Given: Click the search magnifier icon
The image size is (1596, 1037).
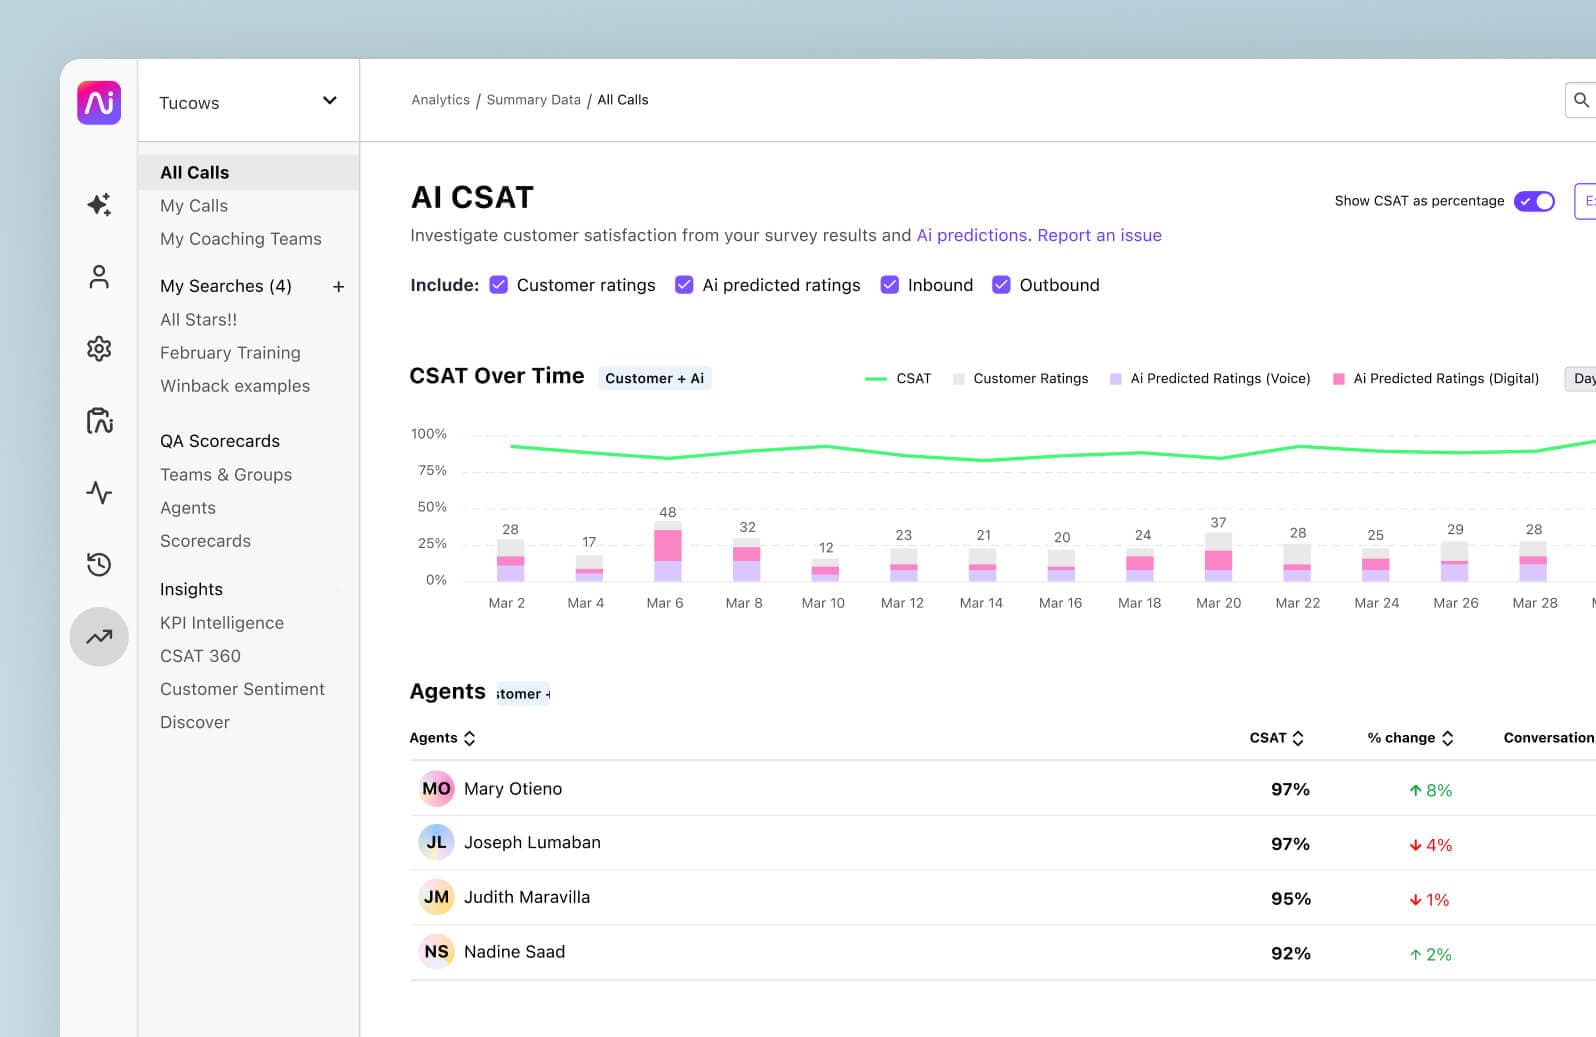Looking at the screenshot, I should point(1580,100).
